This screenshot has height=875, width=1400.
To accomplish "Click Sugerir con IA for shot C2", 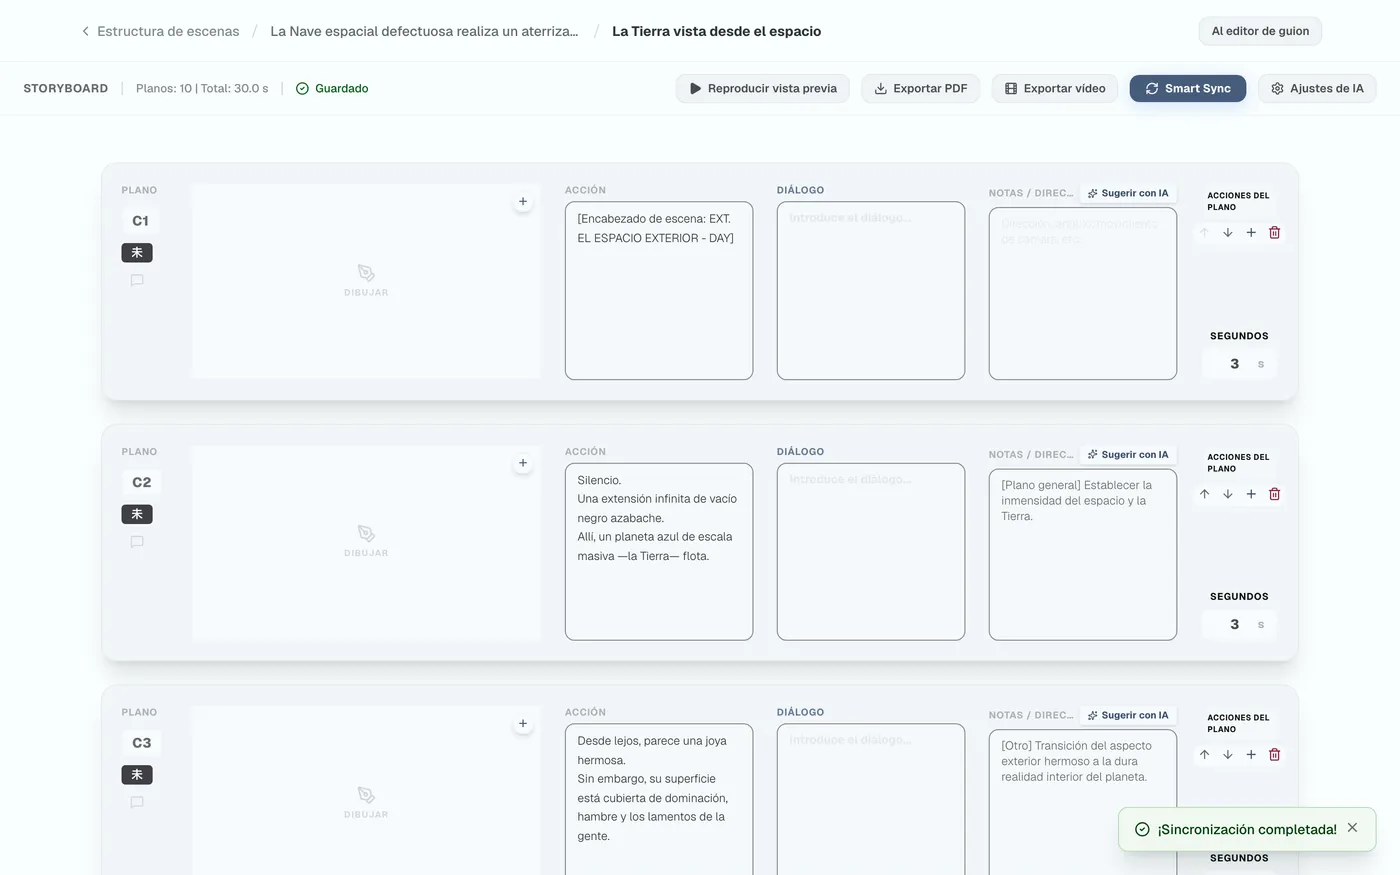I will pyautogui.click(x=1128, y=454).
